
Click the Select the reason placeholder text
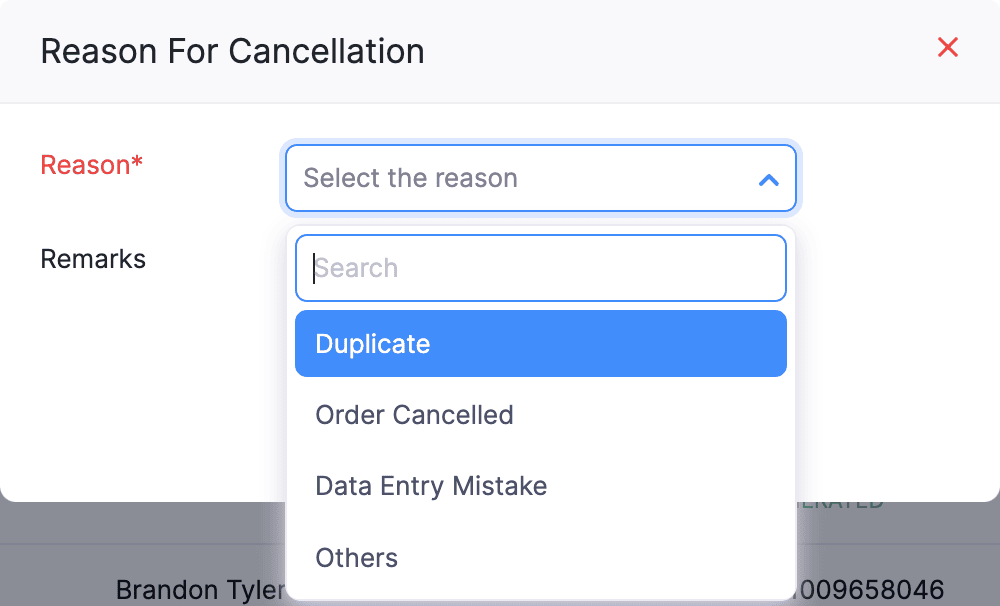[410, 178]
